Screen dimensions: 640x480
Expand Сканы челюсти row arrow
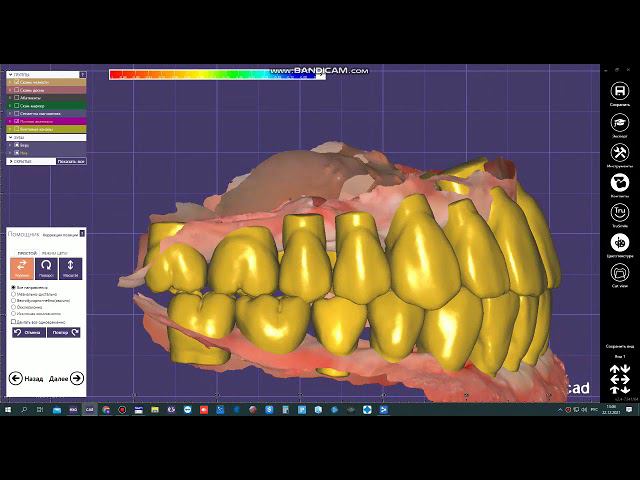pyautogui.click(x=10, y=82)
